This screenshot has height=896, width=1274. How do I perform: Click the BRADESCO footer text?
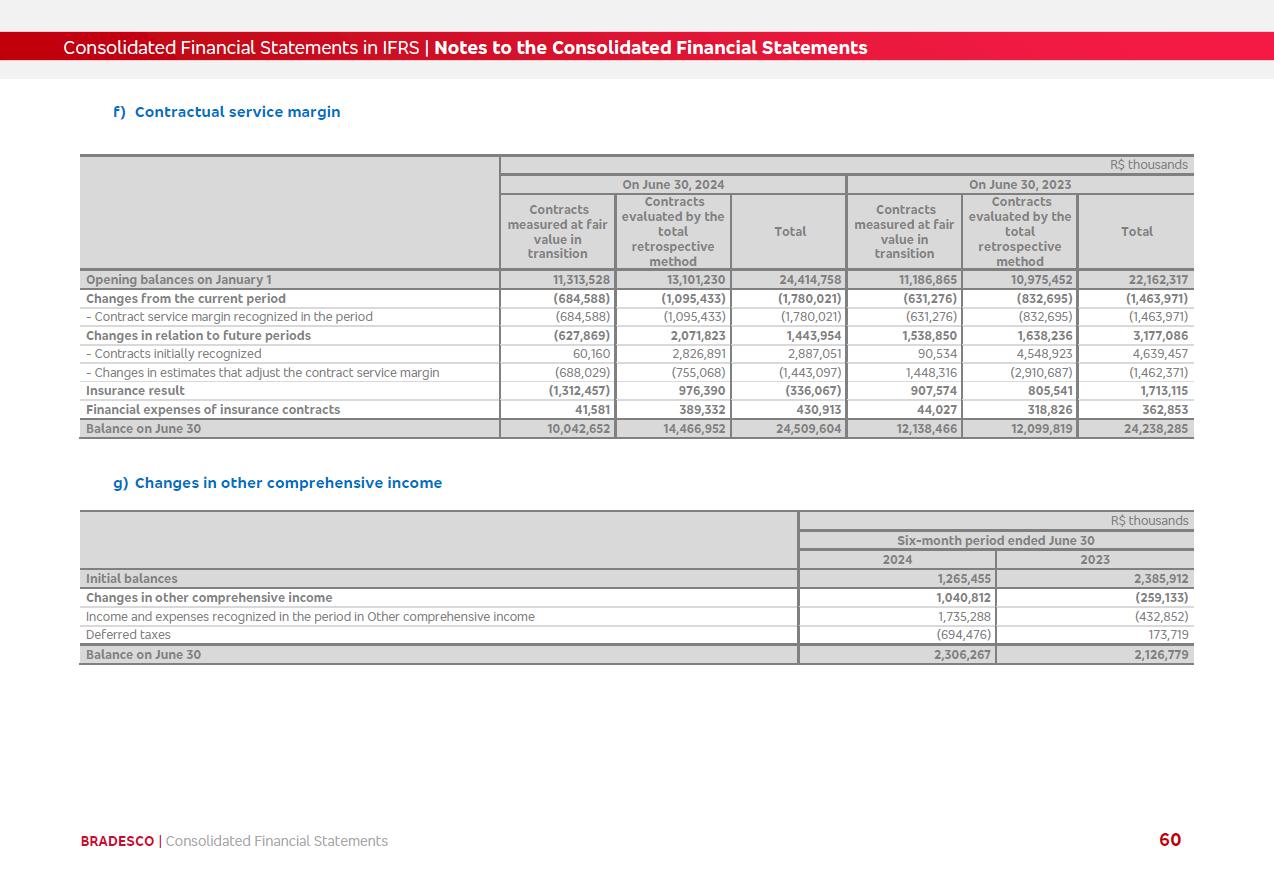(117, 841)
